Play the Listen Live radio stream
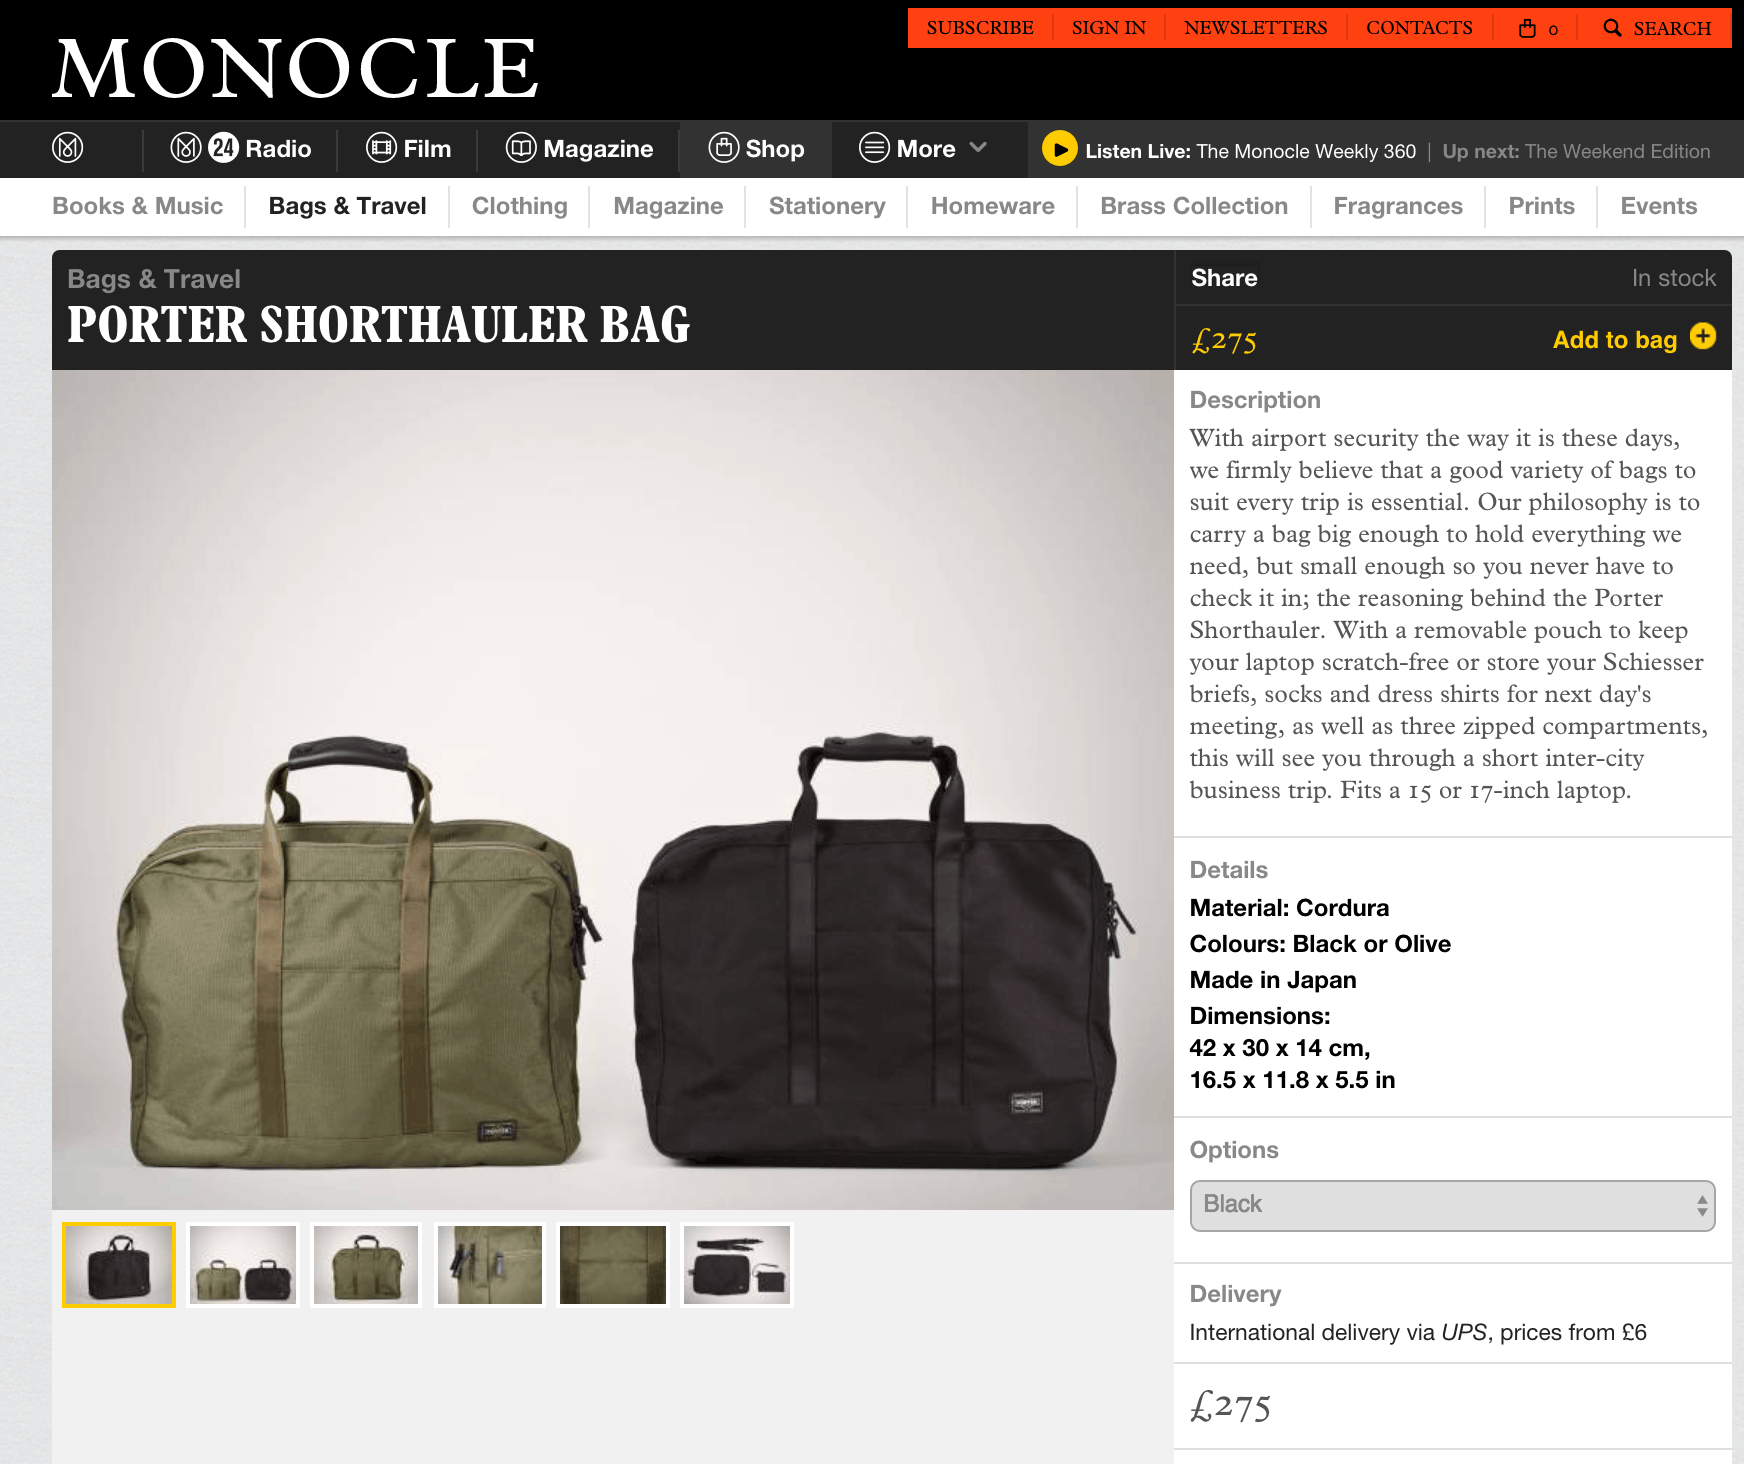This screenshot has height=1464, width=1744. coord(1059,149)
